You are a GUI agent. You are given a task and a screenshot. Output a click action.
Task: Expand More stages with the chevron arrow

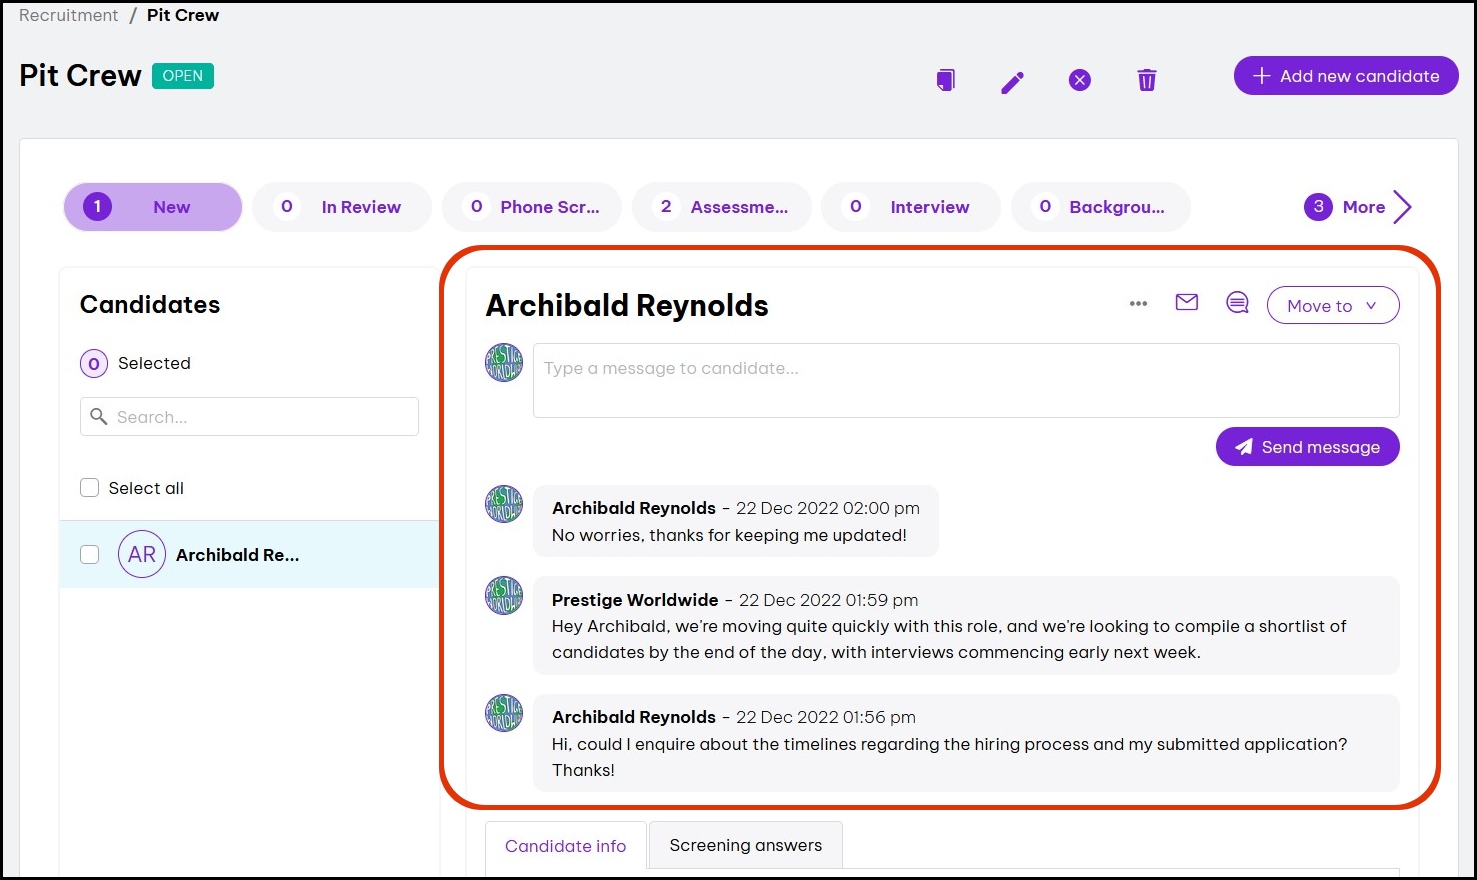1403,207
